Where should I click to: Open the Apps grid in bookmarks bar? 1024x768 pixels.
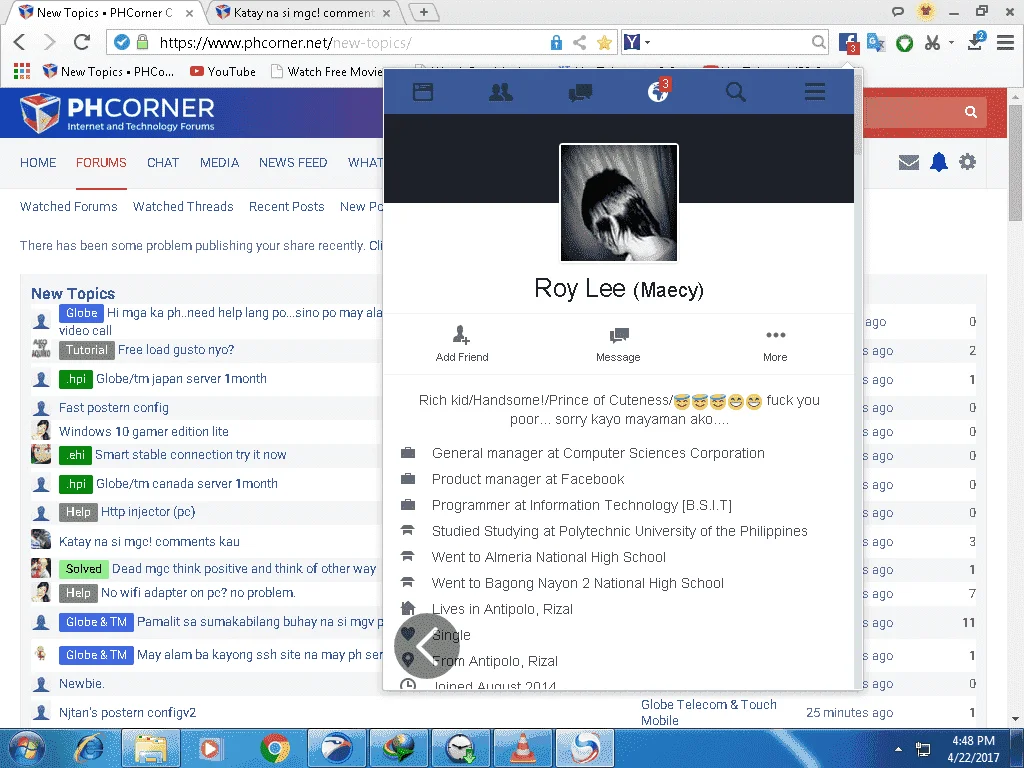click(22, 71)
